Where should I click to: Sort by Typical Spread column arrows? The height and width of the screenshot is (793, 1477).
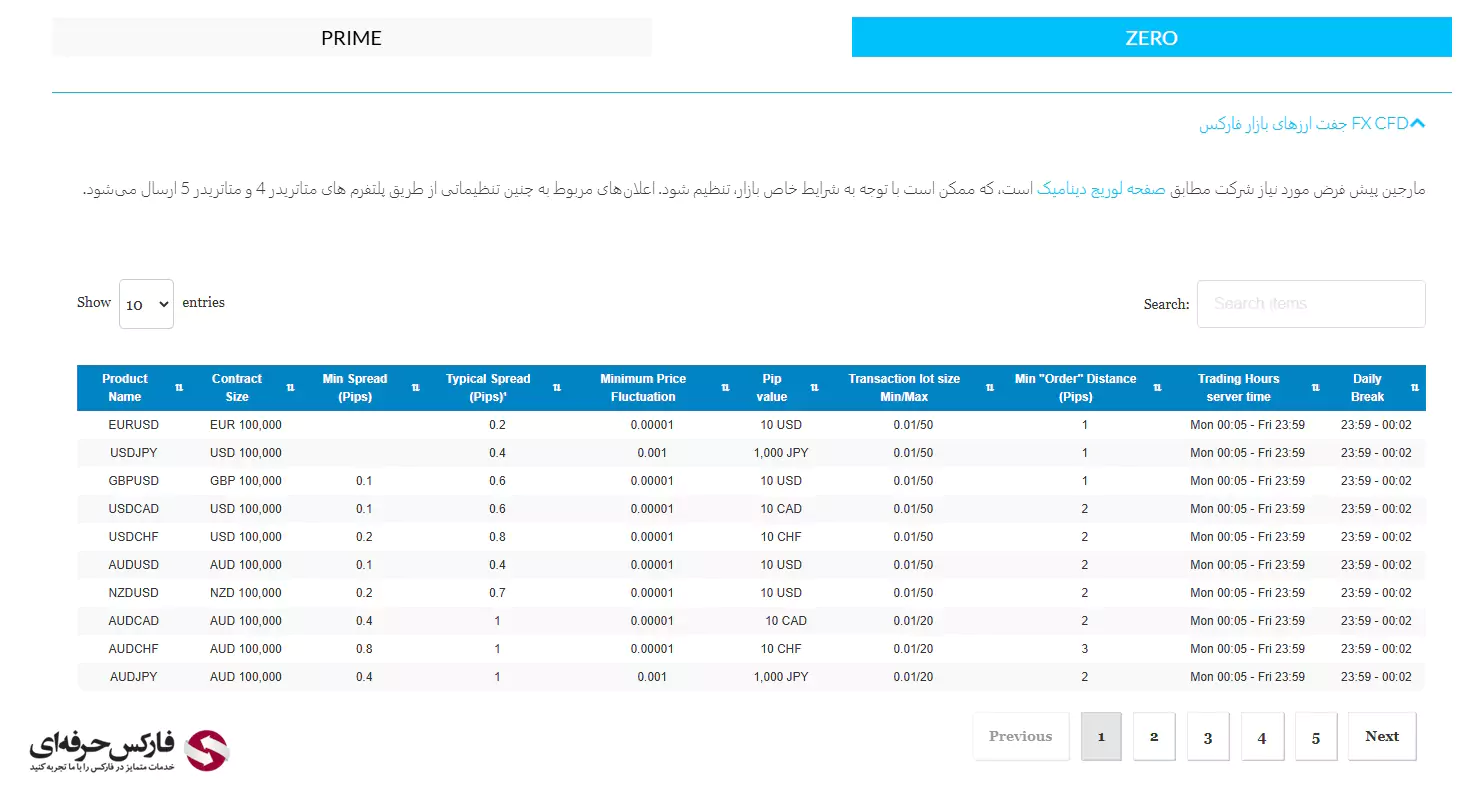(555, 388)
